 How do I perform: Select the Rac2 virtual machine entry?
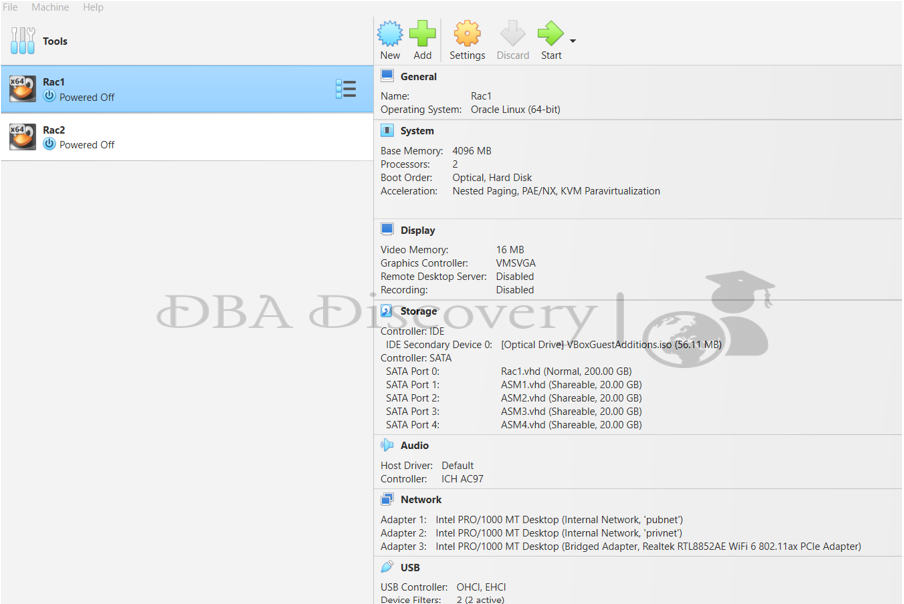coord(187,137)
